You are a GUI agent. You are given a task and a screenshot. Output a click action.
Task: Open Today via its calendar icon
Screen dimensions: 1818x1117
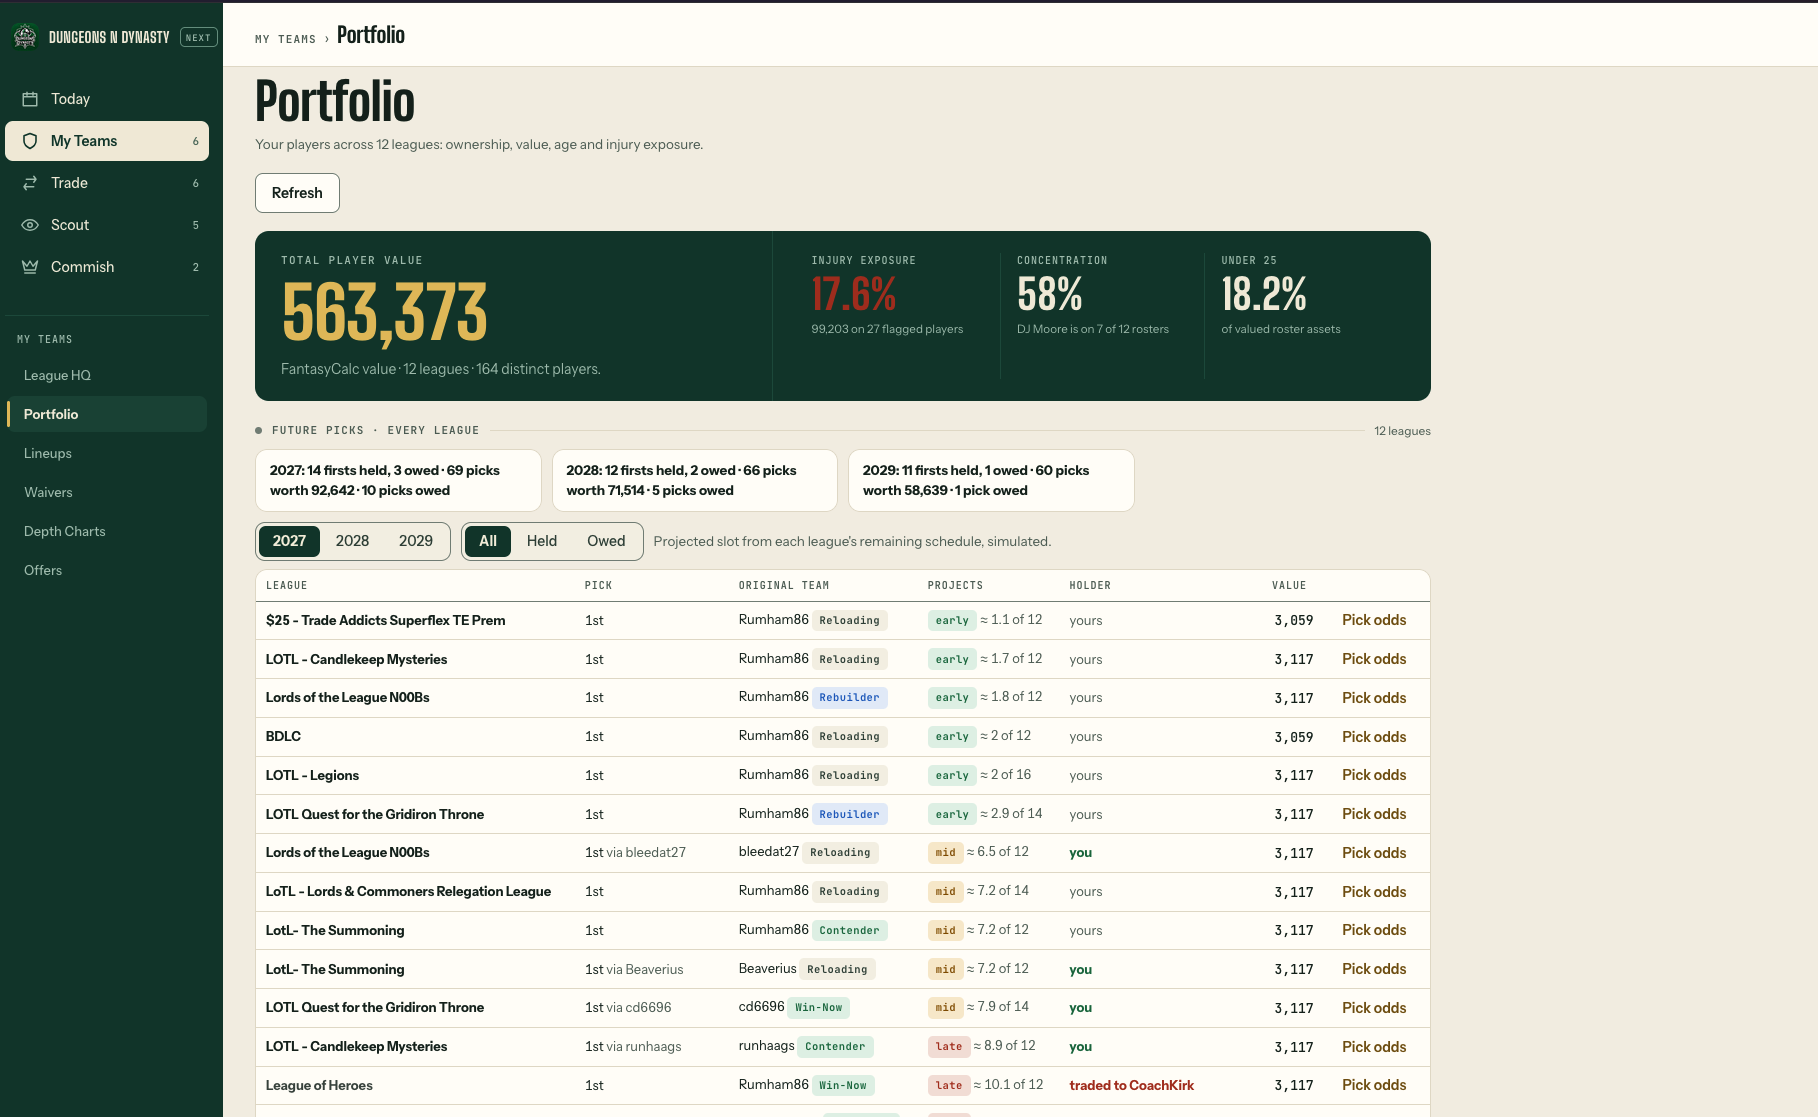pos(30,99)
